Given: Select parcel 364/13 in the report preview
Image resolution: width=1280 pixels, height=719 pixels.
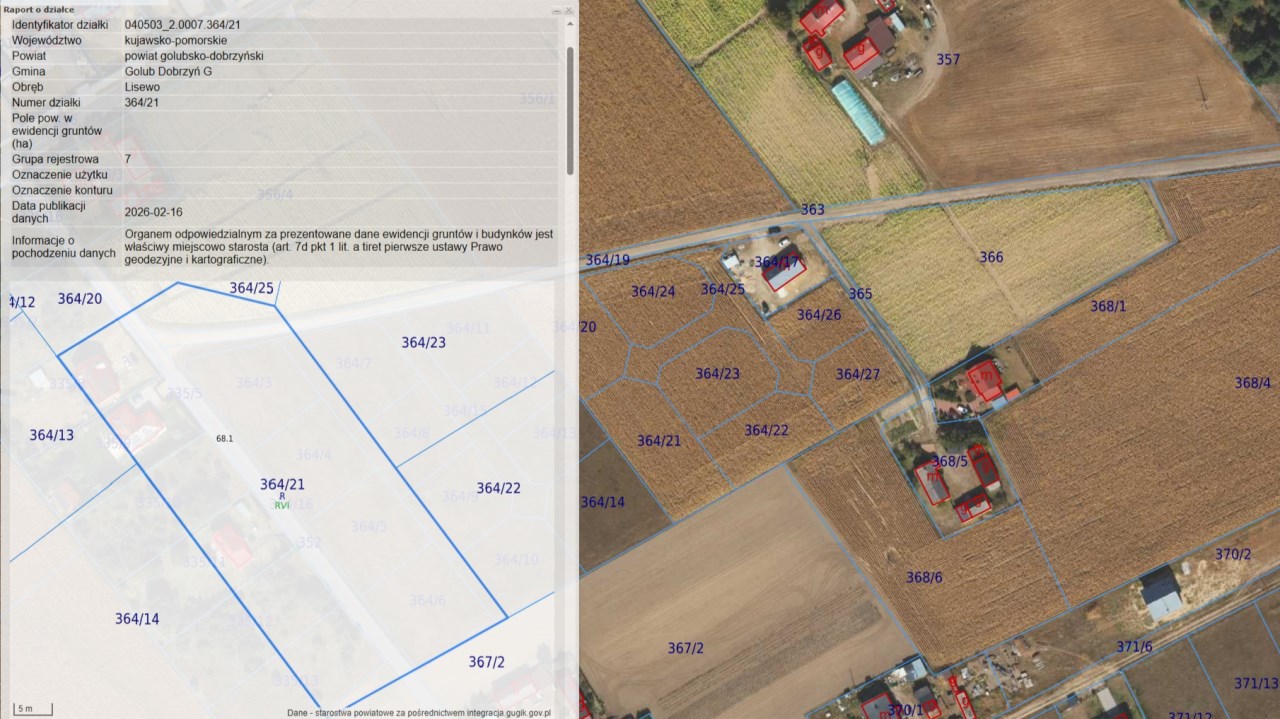Looking at the screenshot, I should pyautogui.click(x=52, y=435).
